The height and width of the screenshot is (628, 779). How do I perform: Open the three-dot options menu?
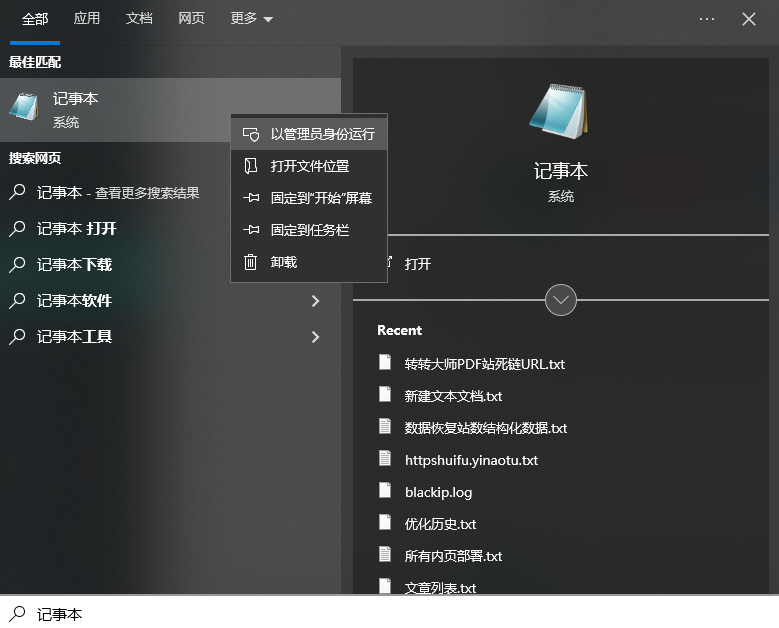pyautogui.click(x=707, y=19)
